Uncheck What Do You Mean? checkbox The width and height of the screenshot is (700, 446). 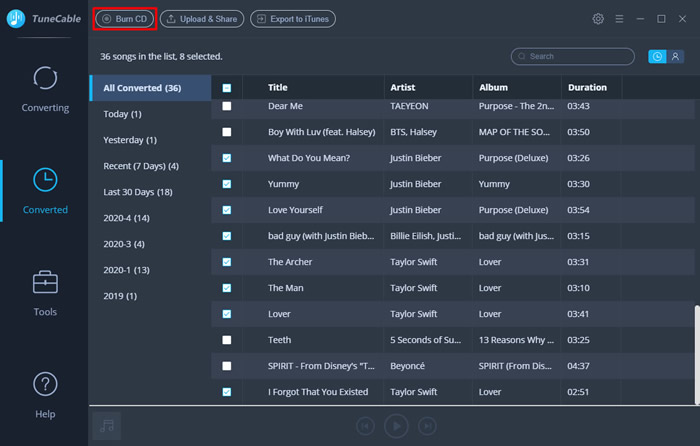[227, 158]
